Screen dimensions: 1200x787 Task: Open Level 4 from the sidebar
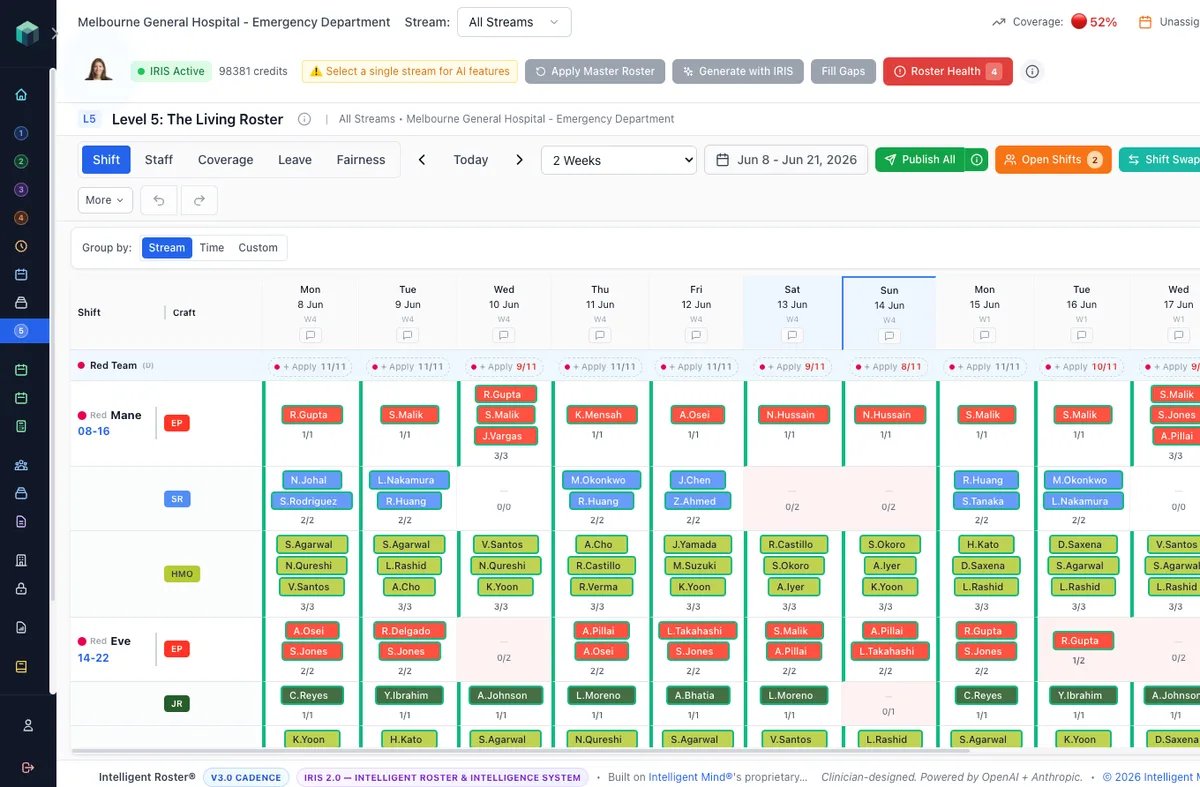(21, 218)
